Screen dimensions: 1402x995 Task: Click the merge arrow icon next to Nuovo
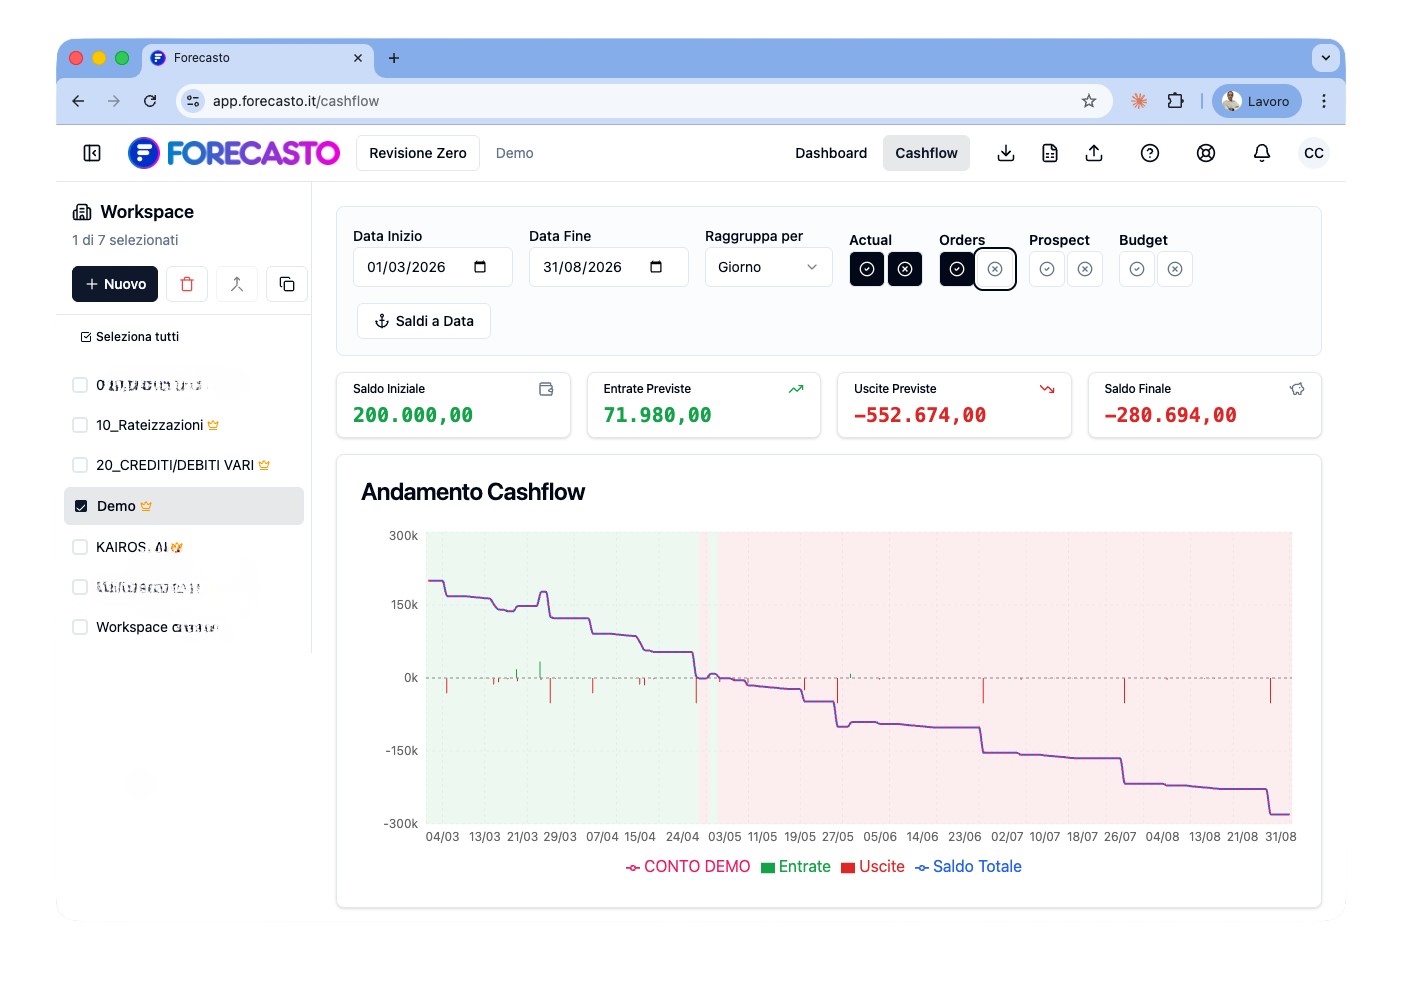click(x=237, y=284)
